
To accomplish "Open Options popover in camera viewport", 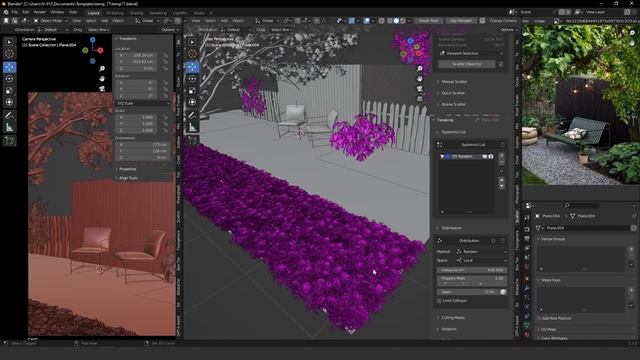I will coord(169,30).
